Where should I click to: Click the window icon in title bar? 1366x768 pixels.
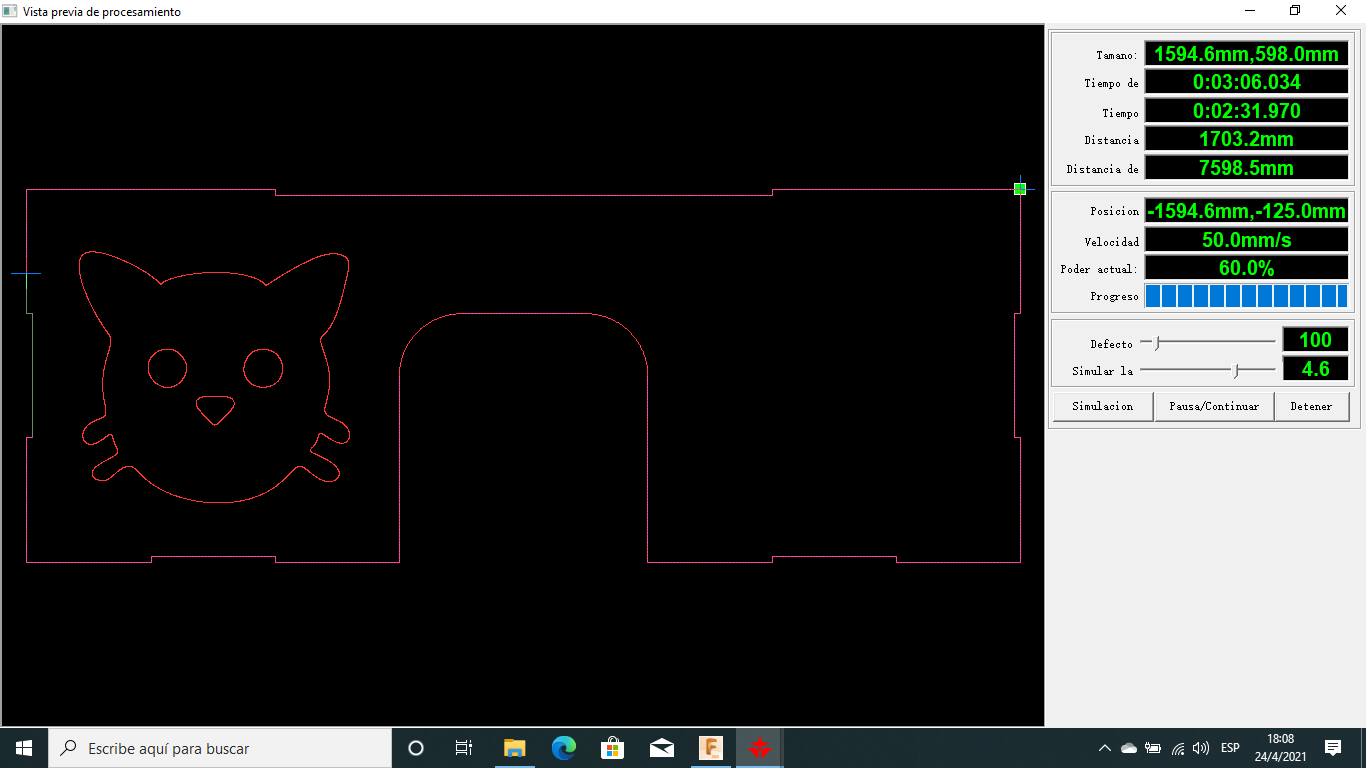(10, 11)
